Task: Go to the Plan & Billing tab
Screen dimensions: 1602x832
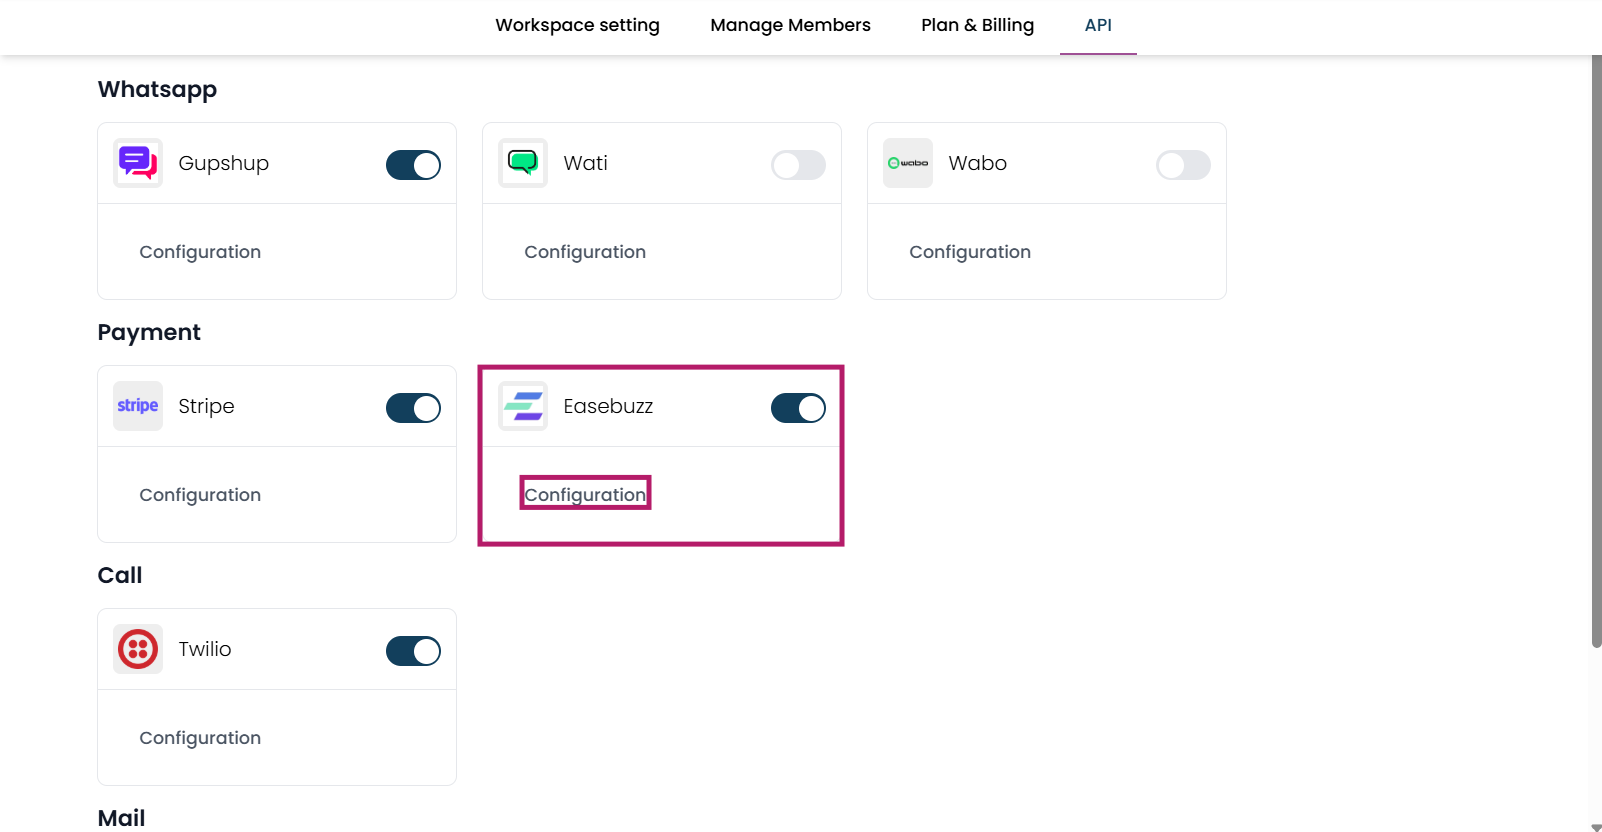Action: click(977, 25)
